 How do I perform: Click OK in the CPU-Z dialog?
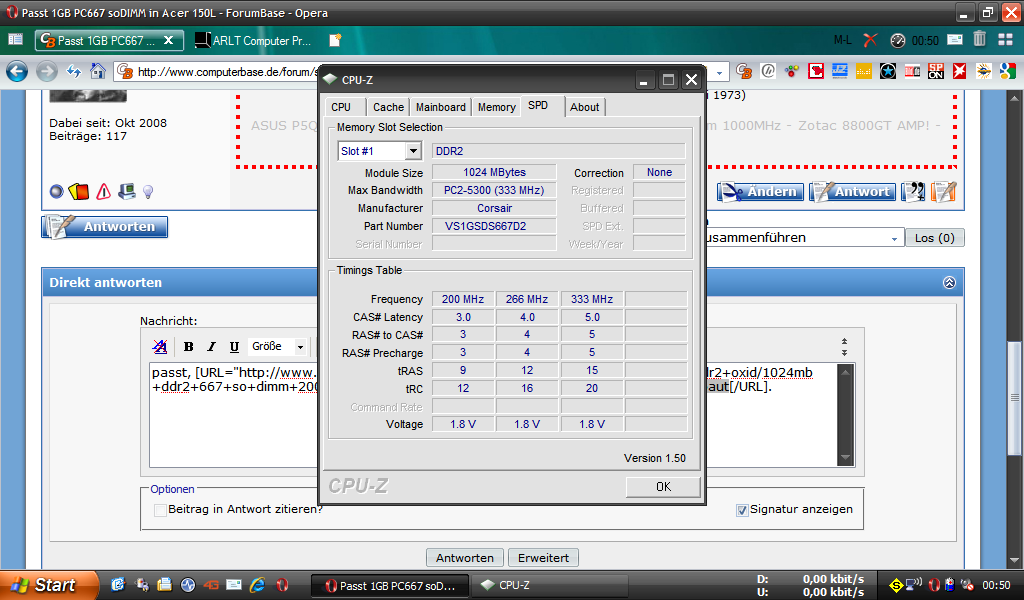tap(663, 486)
